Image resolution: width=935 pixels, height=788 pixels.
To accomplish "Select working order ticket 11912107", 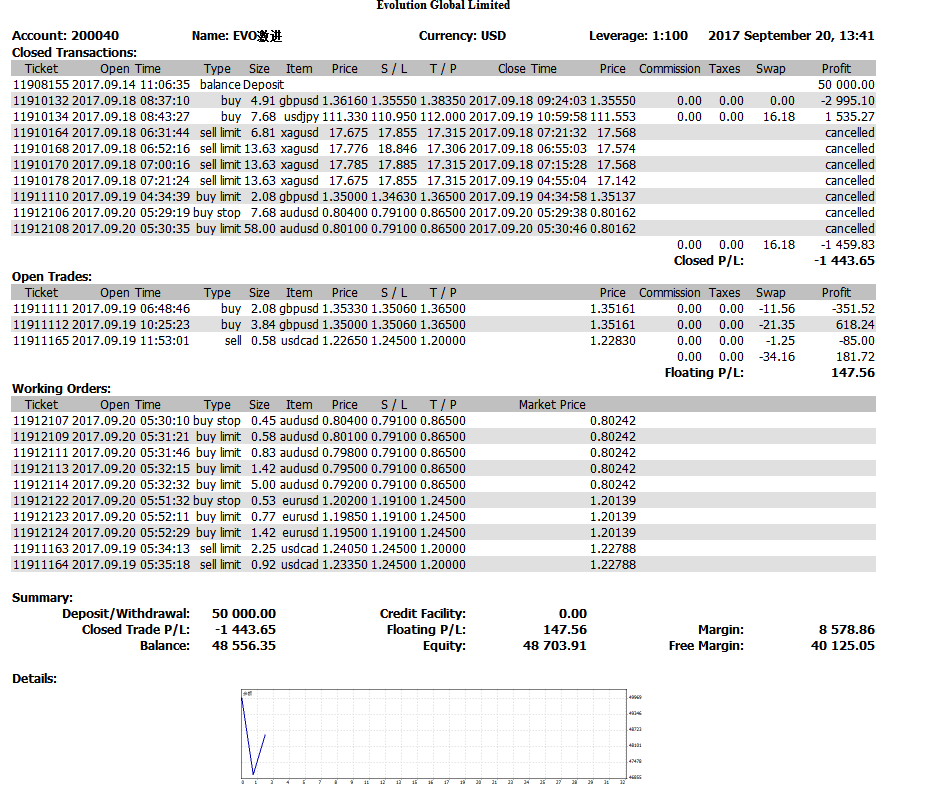I will point(41,421).
